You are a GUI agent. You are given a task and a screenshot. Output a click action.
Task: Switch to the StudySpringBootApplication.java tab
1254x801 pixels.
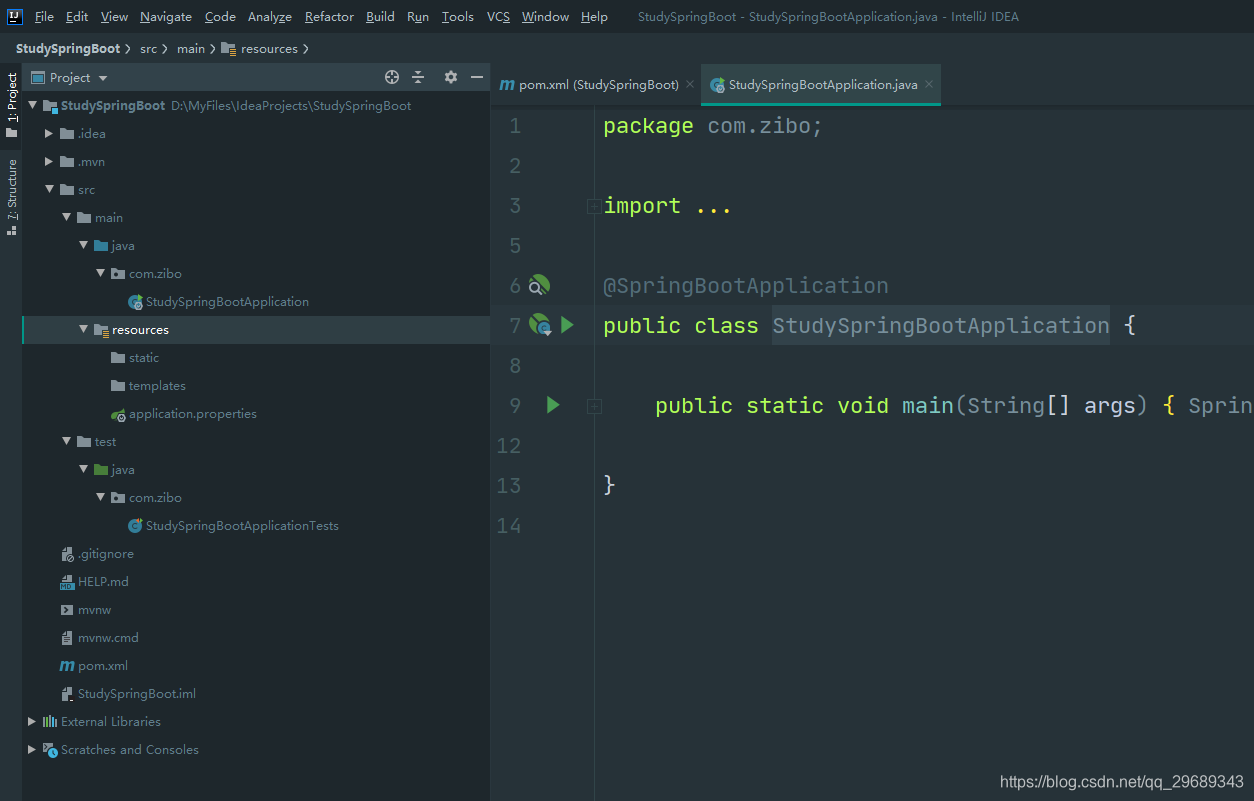822,85
